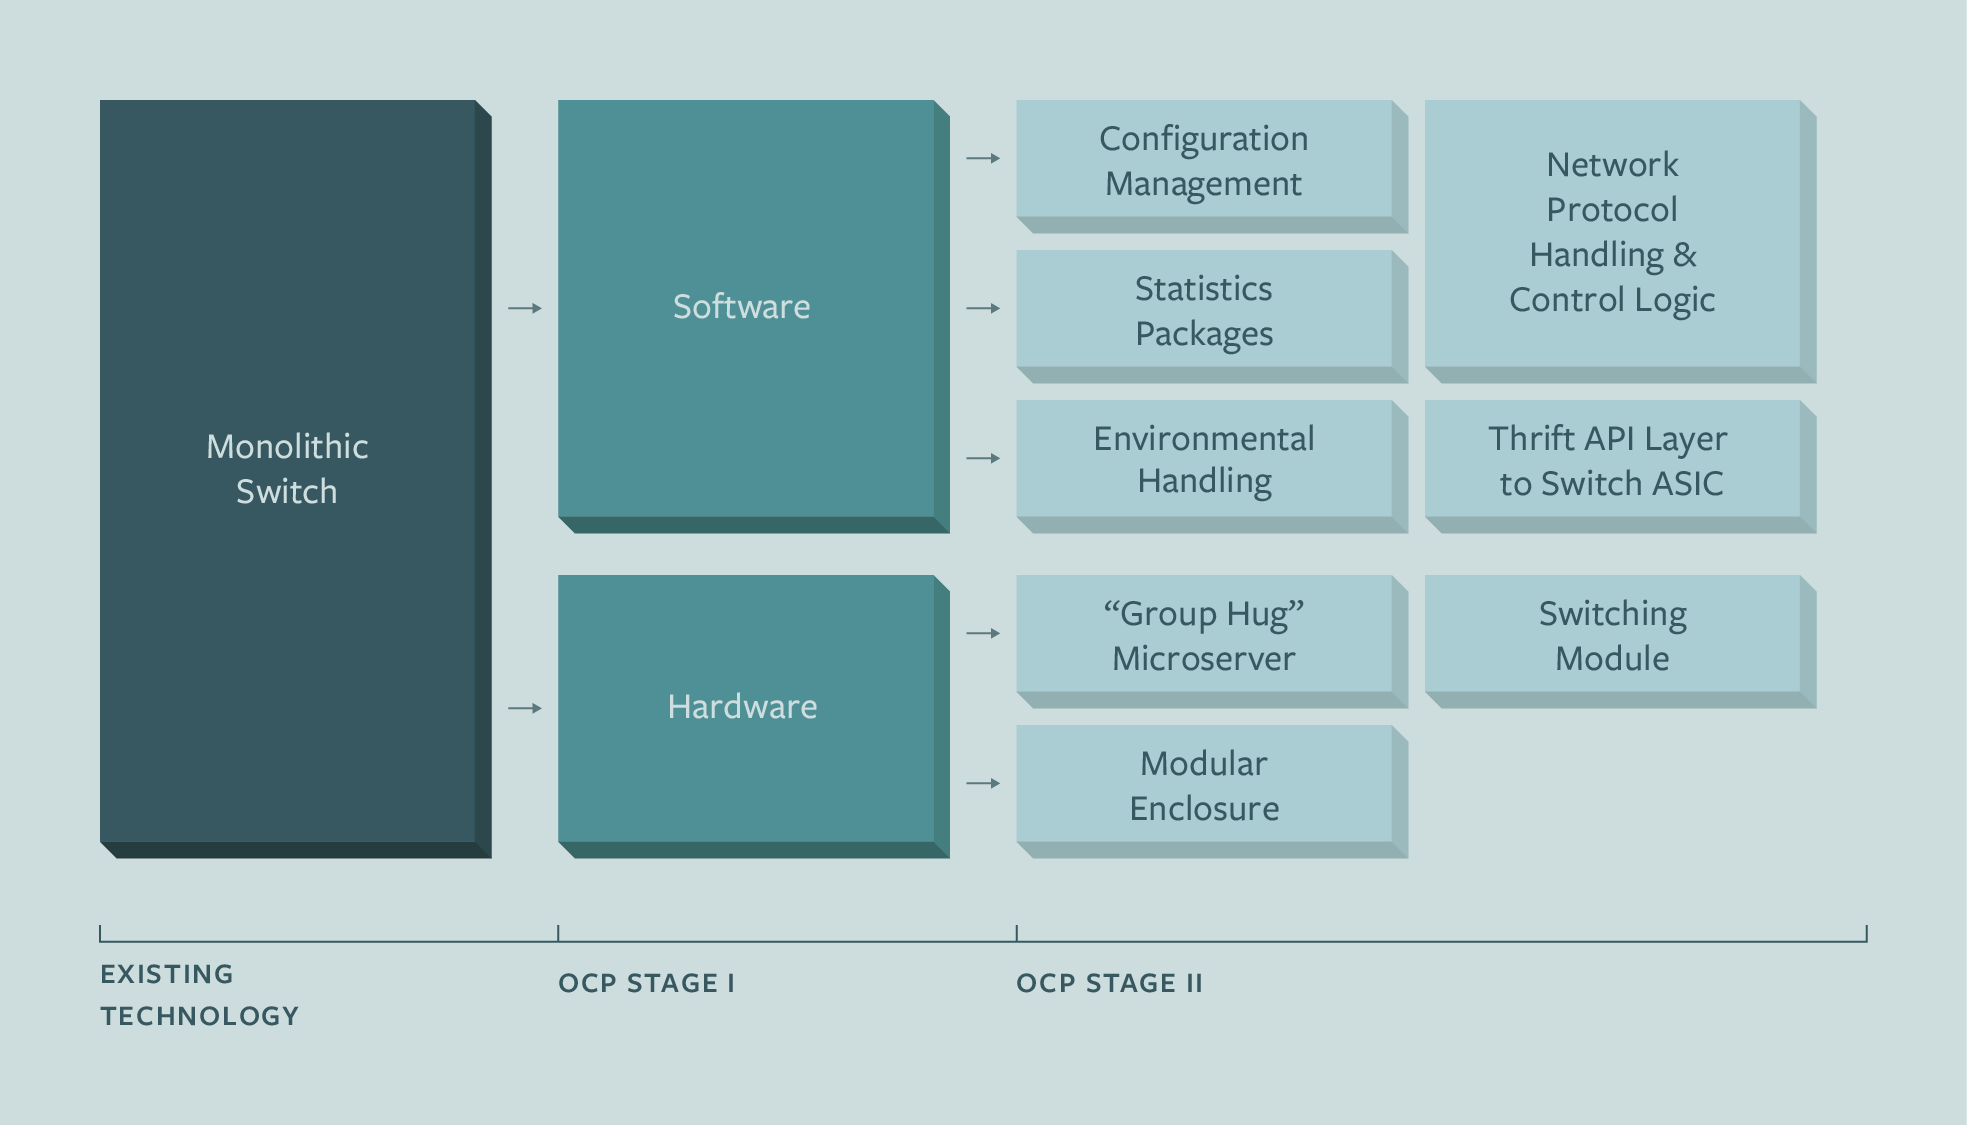
Task: Click the "Group Hug" Microserver box
Action: (x=1212, y=641)
